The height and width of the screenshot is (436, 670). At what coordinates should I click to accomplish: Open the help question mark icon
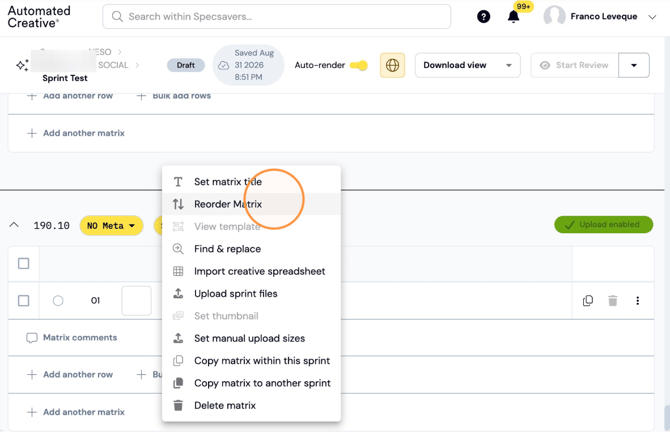(483, 17)
